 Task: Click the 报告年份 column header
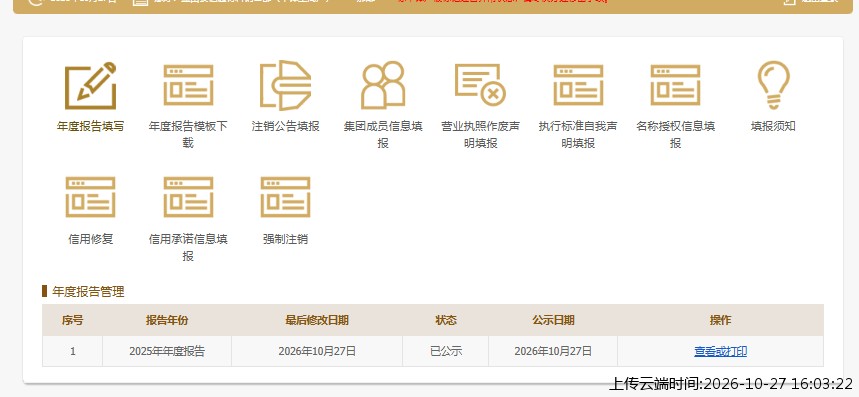tap(167, 320)
